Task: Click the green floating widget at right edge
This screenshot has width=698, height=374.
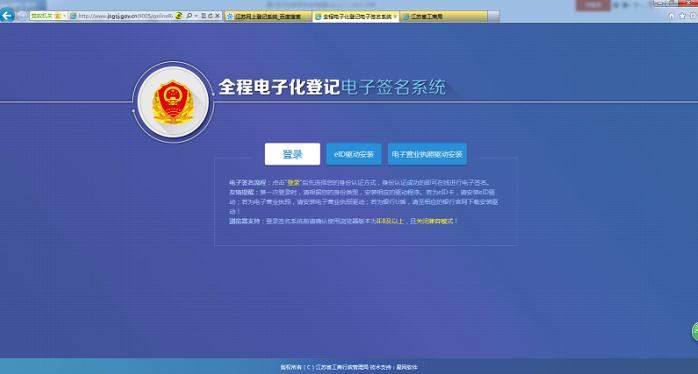Action: [x=695, y=332]
